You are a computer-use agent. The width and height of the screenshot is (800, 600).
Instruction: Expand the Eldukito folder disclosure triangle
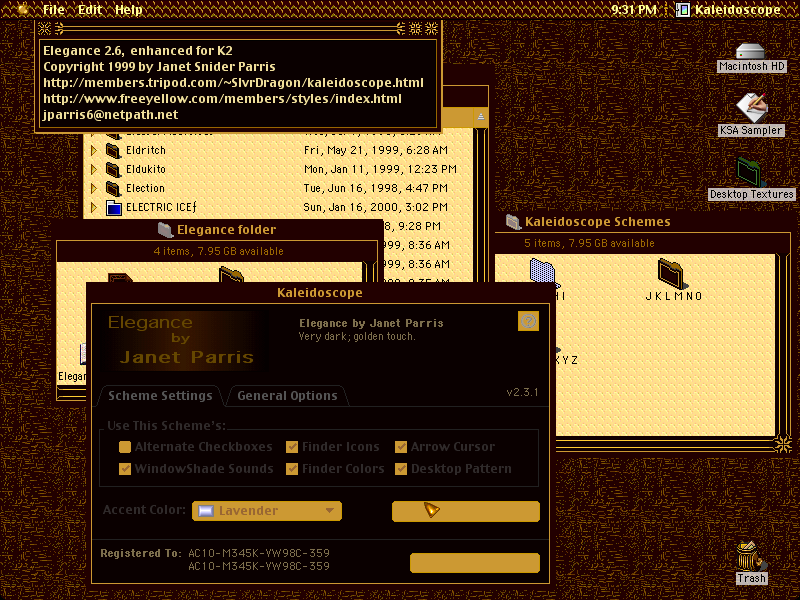point(93,169)
